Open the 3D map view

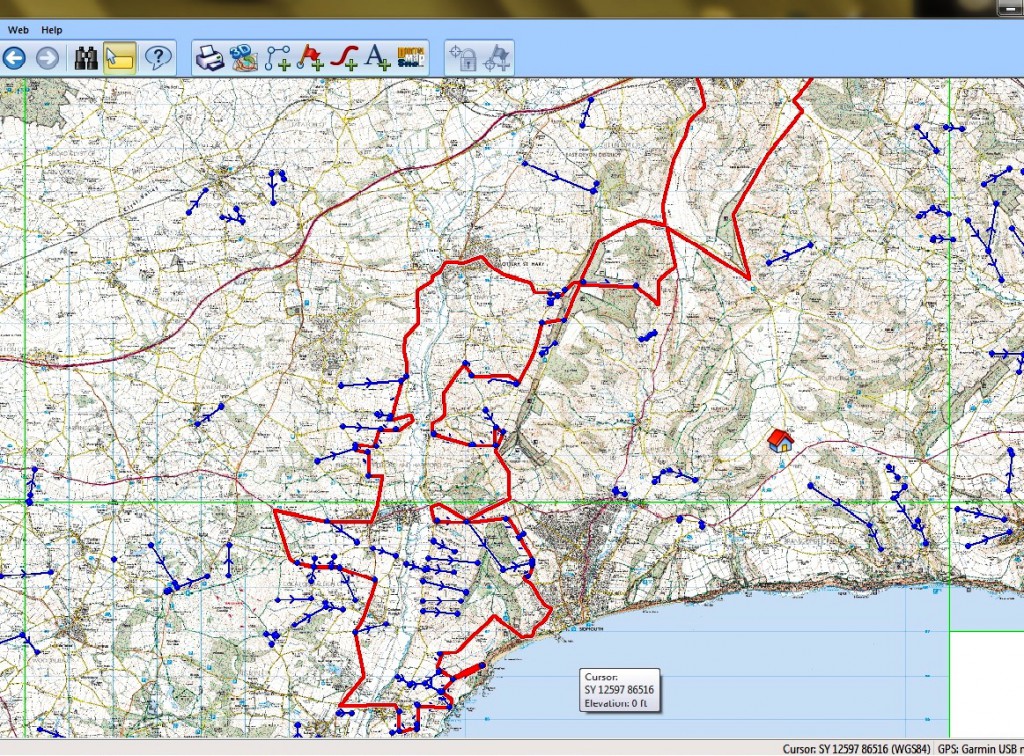tap(243, 59)
